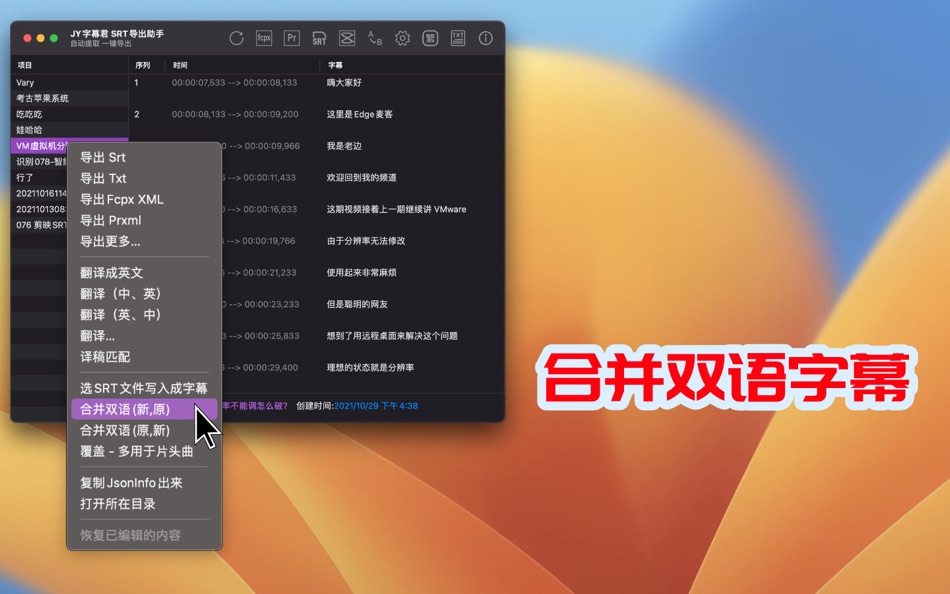
Task: Select project 行了
Action: click(x=39, y=178)
